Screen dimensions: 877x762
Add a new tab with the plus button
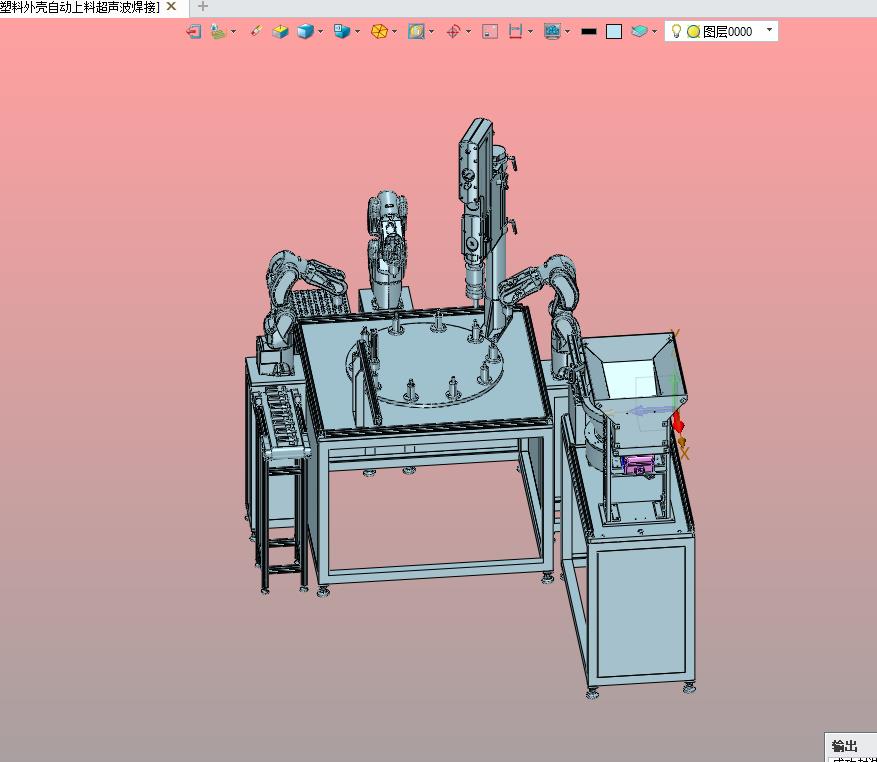tap(203, 7)
